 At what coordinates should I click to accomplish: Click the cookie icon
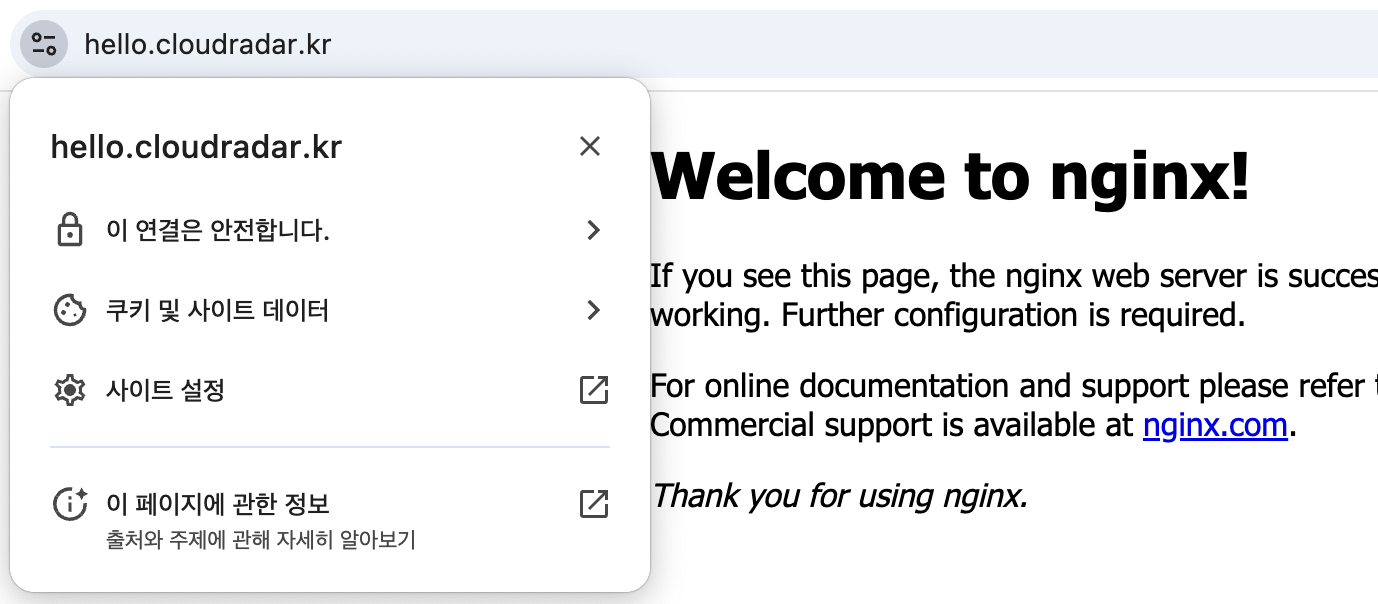point(69,311)
